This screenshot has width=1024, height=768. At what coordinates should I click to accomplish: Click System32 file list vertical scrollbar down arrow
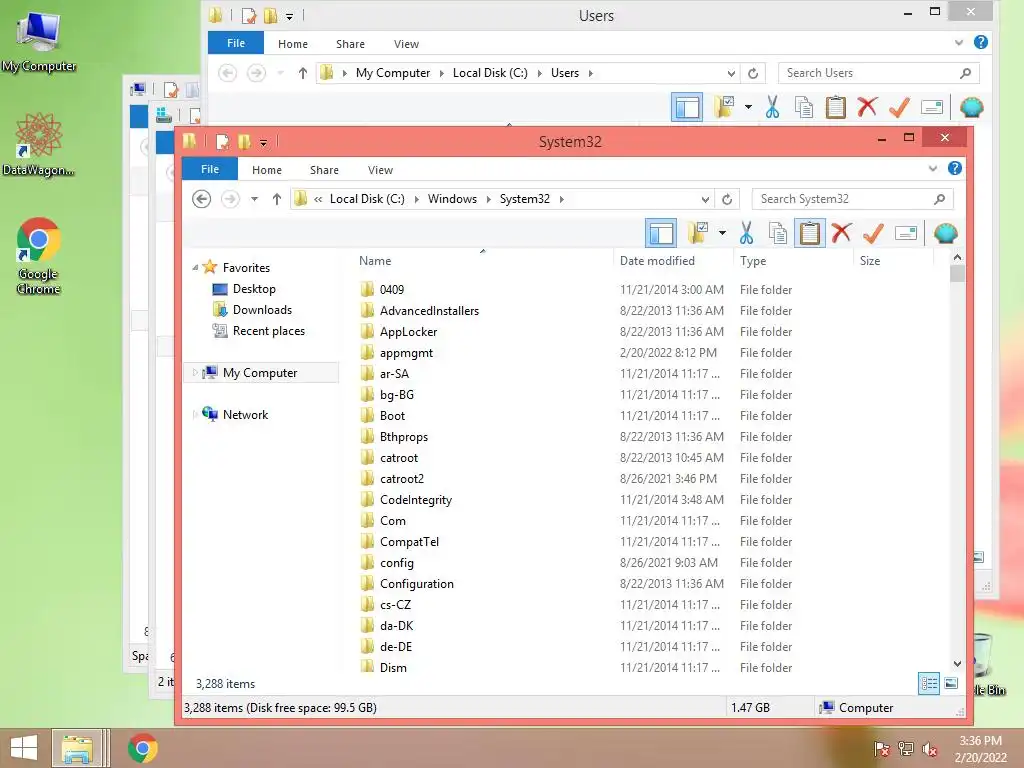(957, 664)
